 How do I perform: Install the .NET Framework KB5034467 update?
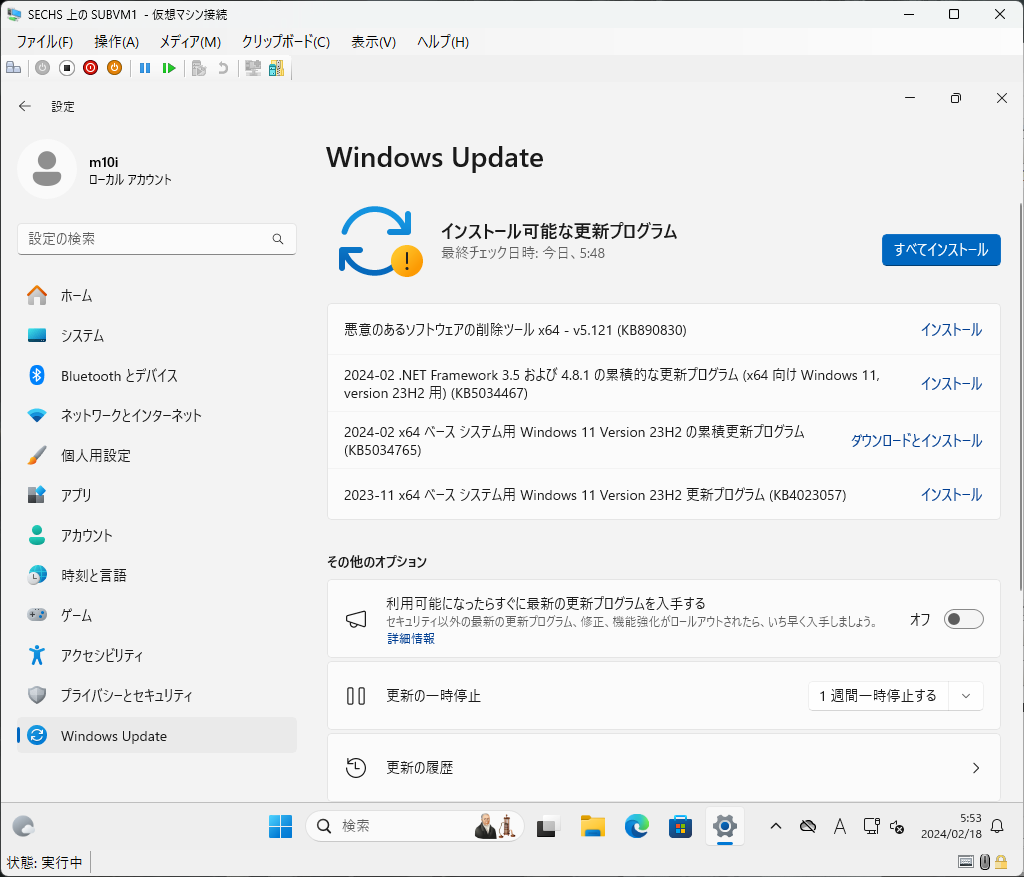point(951,384)
